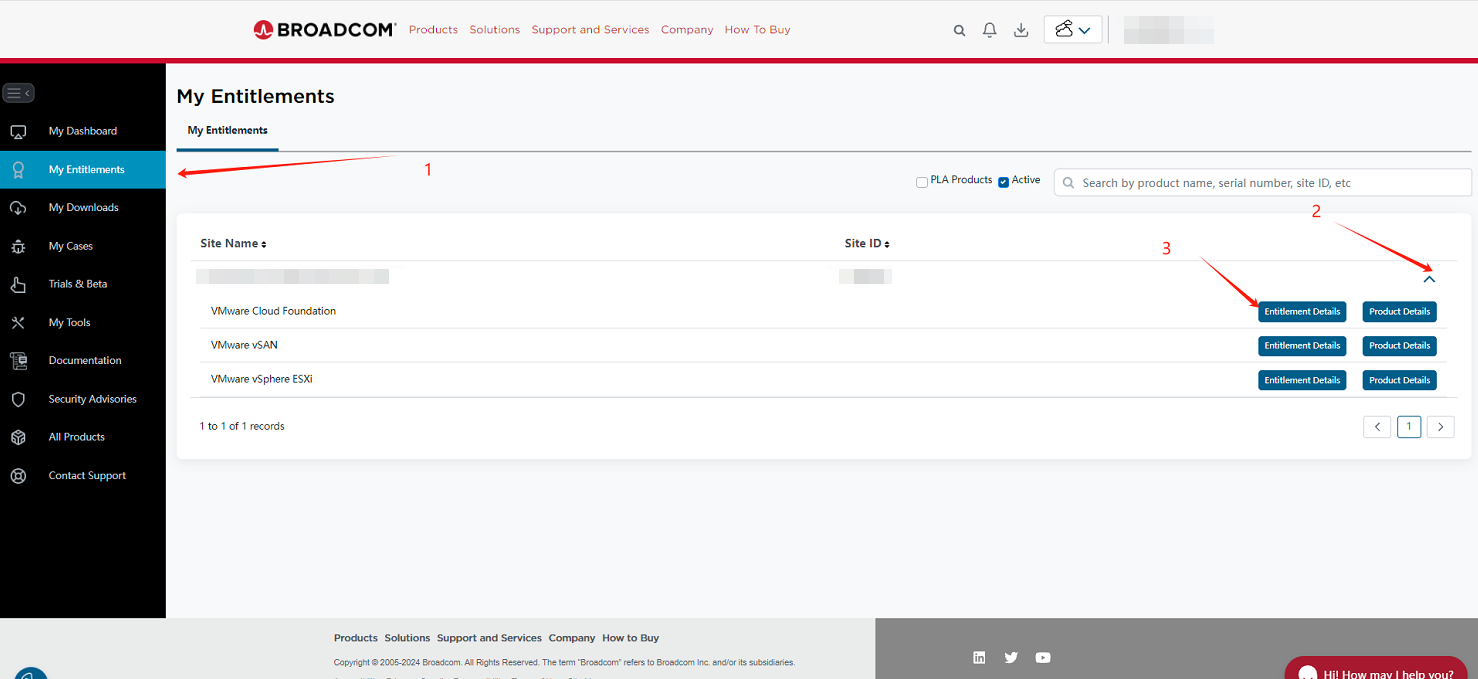Click footer Company link
Viewport: 1478px width, 679px height.
(572, 638)
